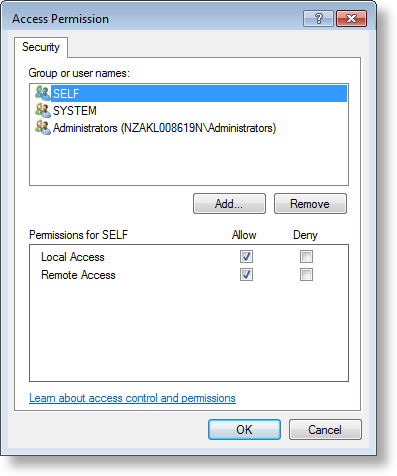This screenshot has height=476, width=397.
Task: Click the Add... button
Action: [x=229, y=204]
